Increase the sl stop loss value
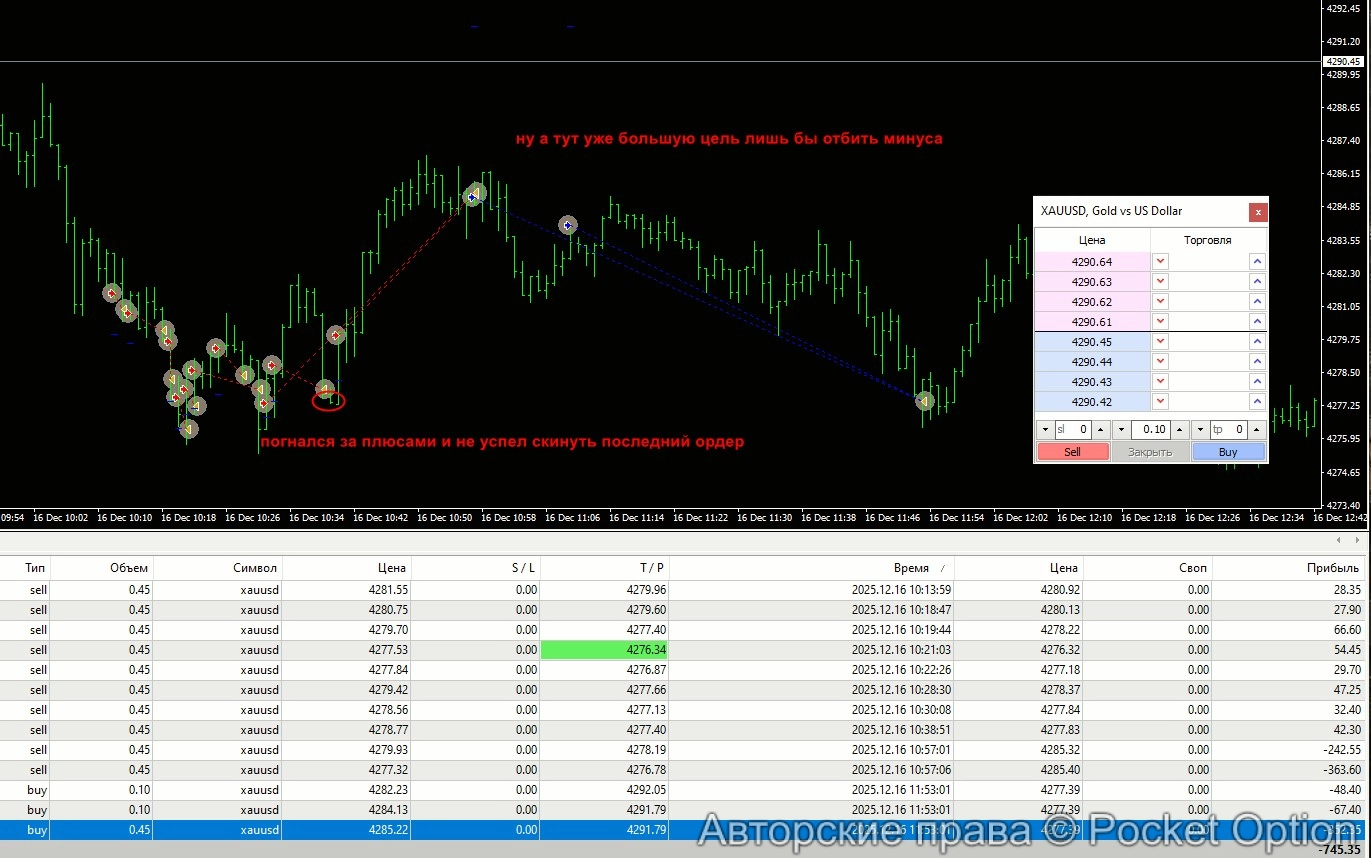 click(1100, 430)
